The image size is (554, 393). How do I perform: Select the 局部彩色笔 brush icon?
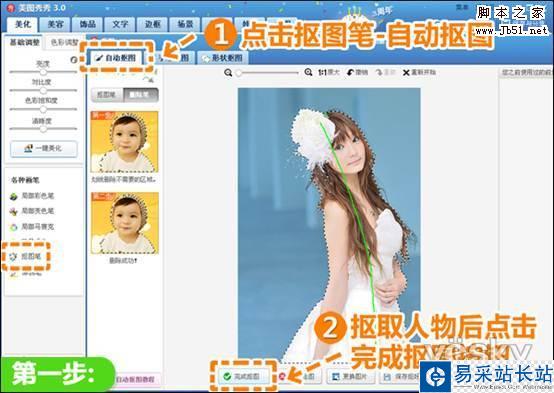pos(14,196)
